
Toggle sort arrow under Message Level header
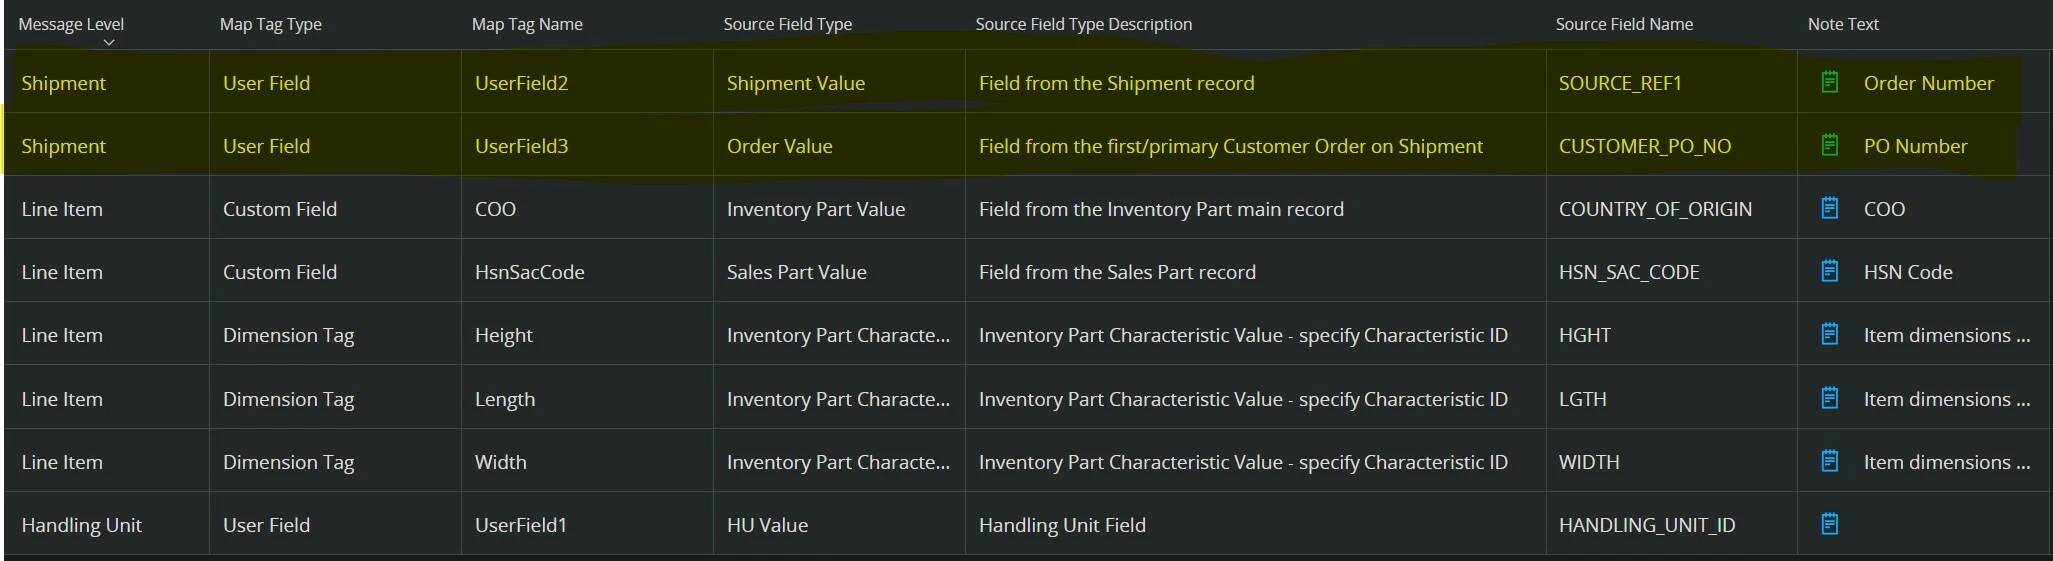[x=109, y=42]
